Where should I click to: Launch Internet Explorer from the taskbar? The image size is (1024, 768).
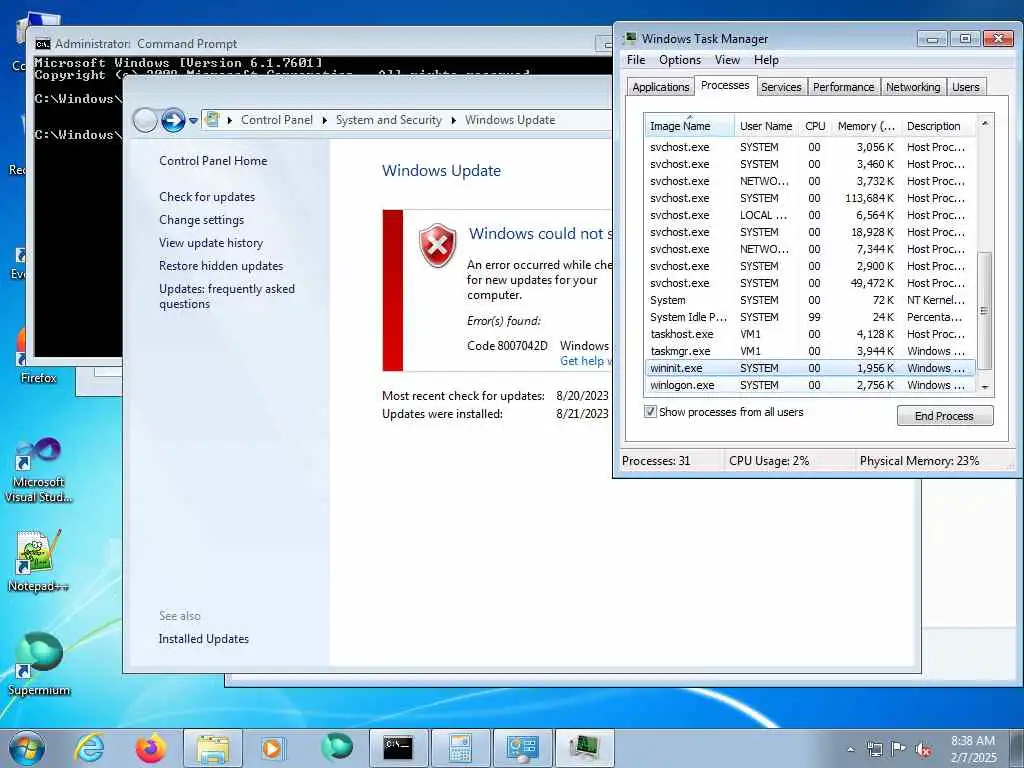[89, 748]
